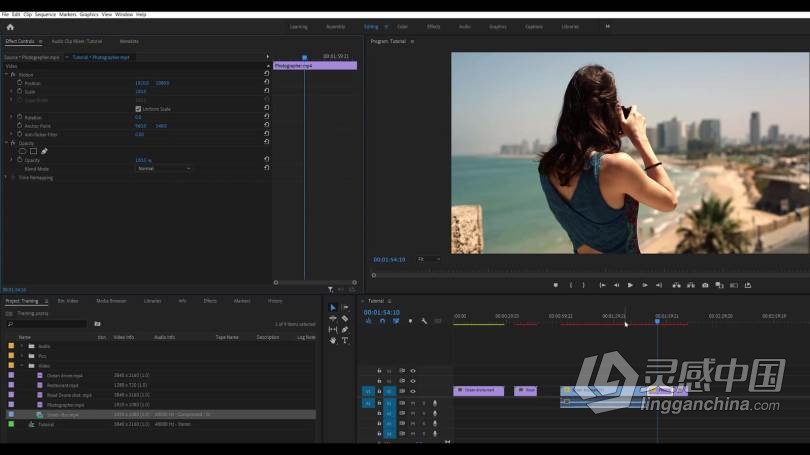810x455 pixels.
Task: Toggle insert sequences as nests
Action: point(368,321)
